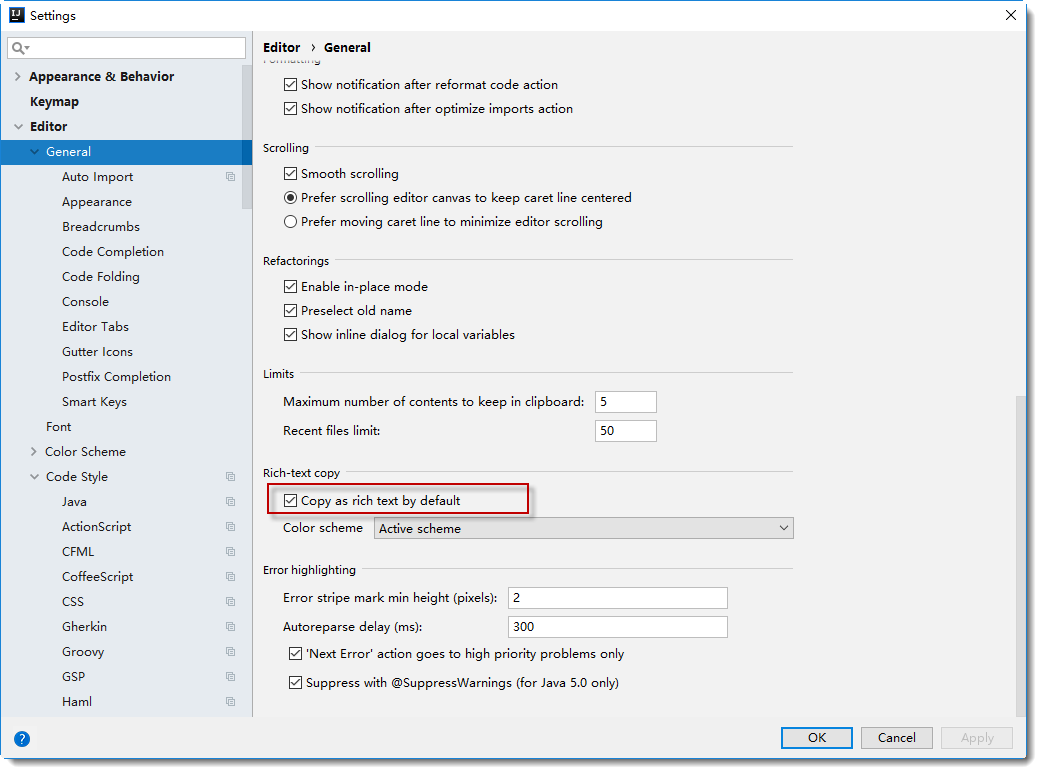Disable Copy as rich text by default
This screenshot has height=774, width=1042.
point(291,500)
